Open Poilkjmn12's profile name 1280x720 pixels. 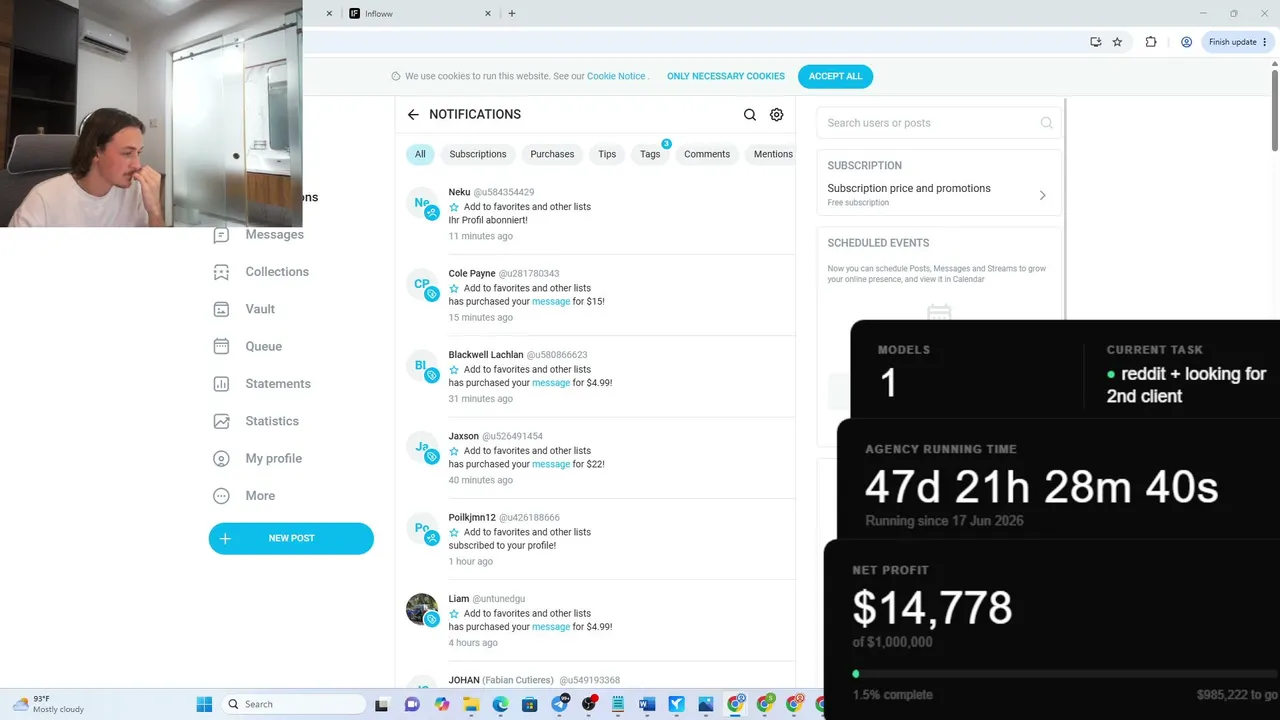pos(472,517)
